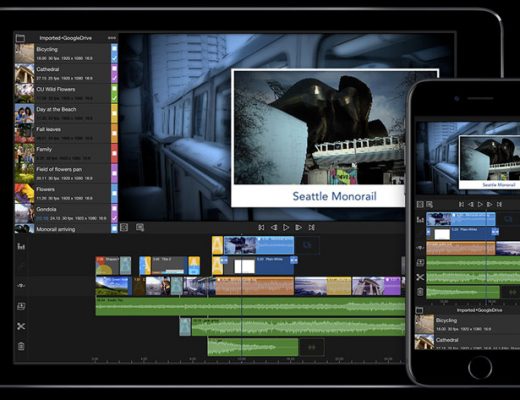Select the short bottom audio clip on iPad
This screenshot has height=400, width=520.
click(253, 347)
